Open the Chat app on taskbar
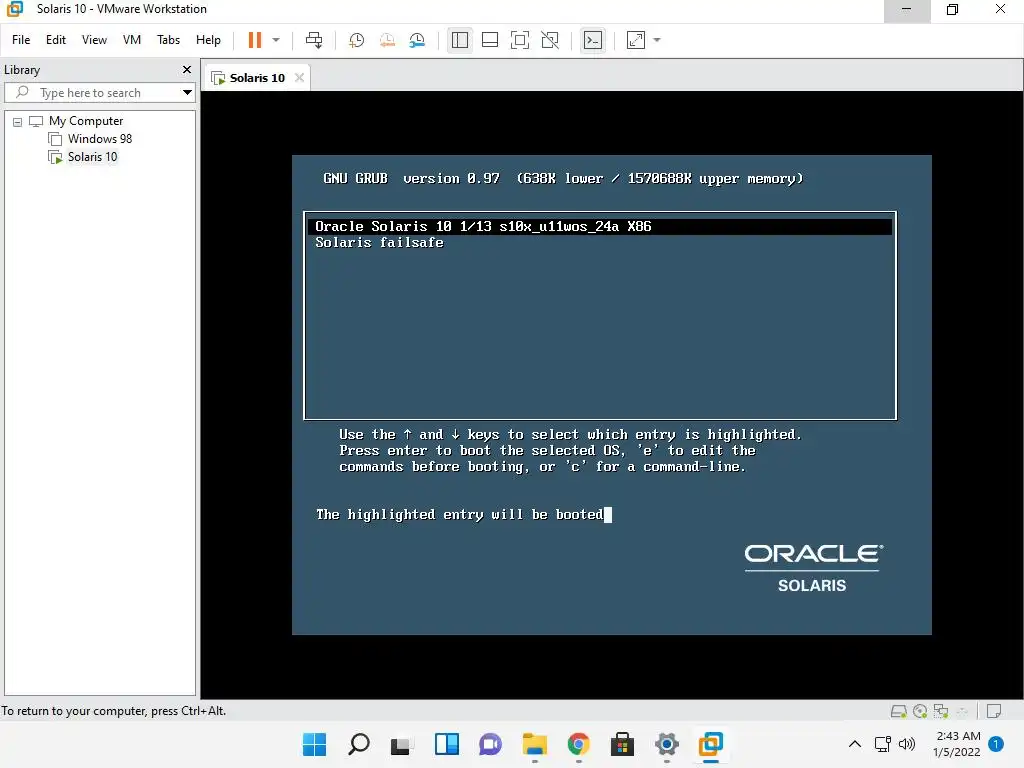This screenshot has width=1024, height=768. point(490,744)
